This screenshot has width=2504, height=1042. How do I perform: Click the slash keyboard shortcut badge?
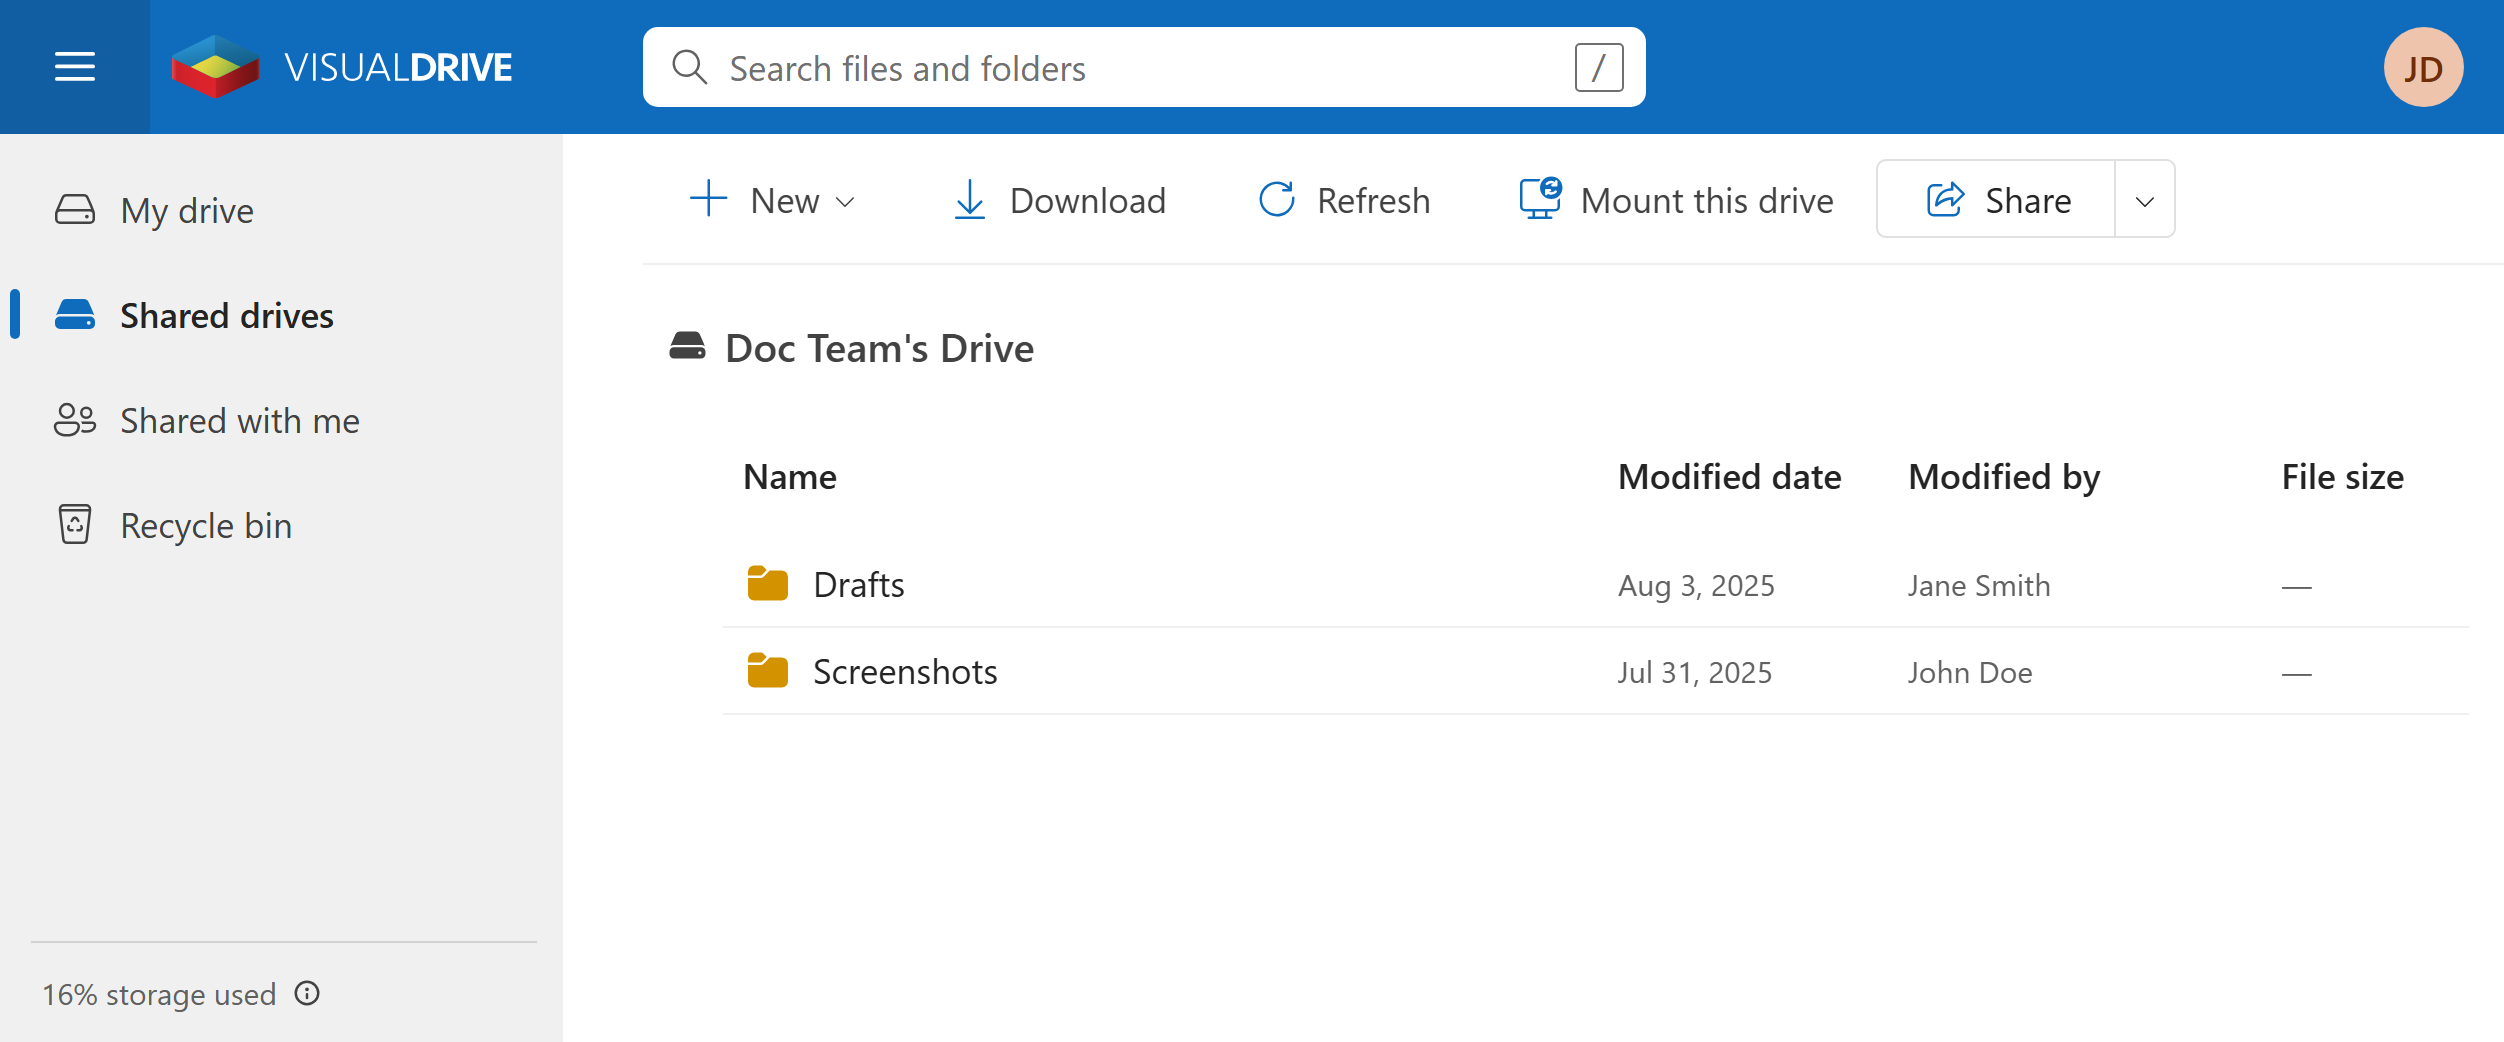(x=1598, y=67)
